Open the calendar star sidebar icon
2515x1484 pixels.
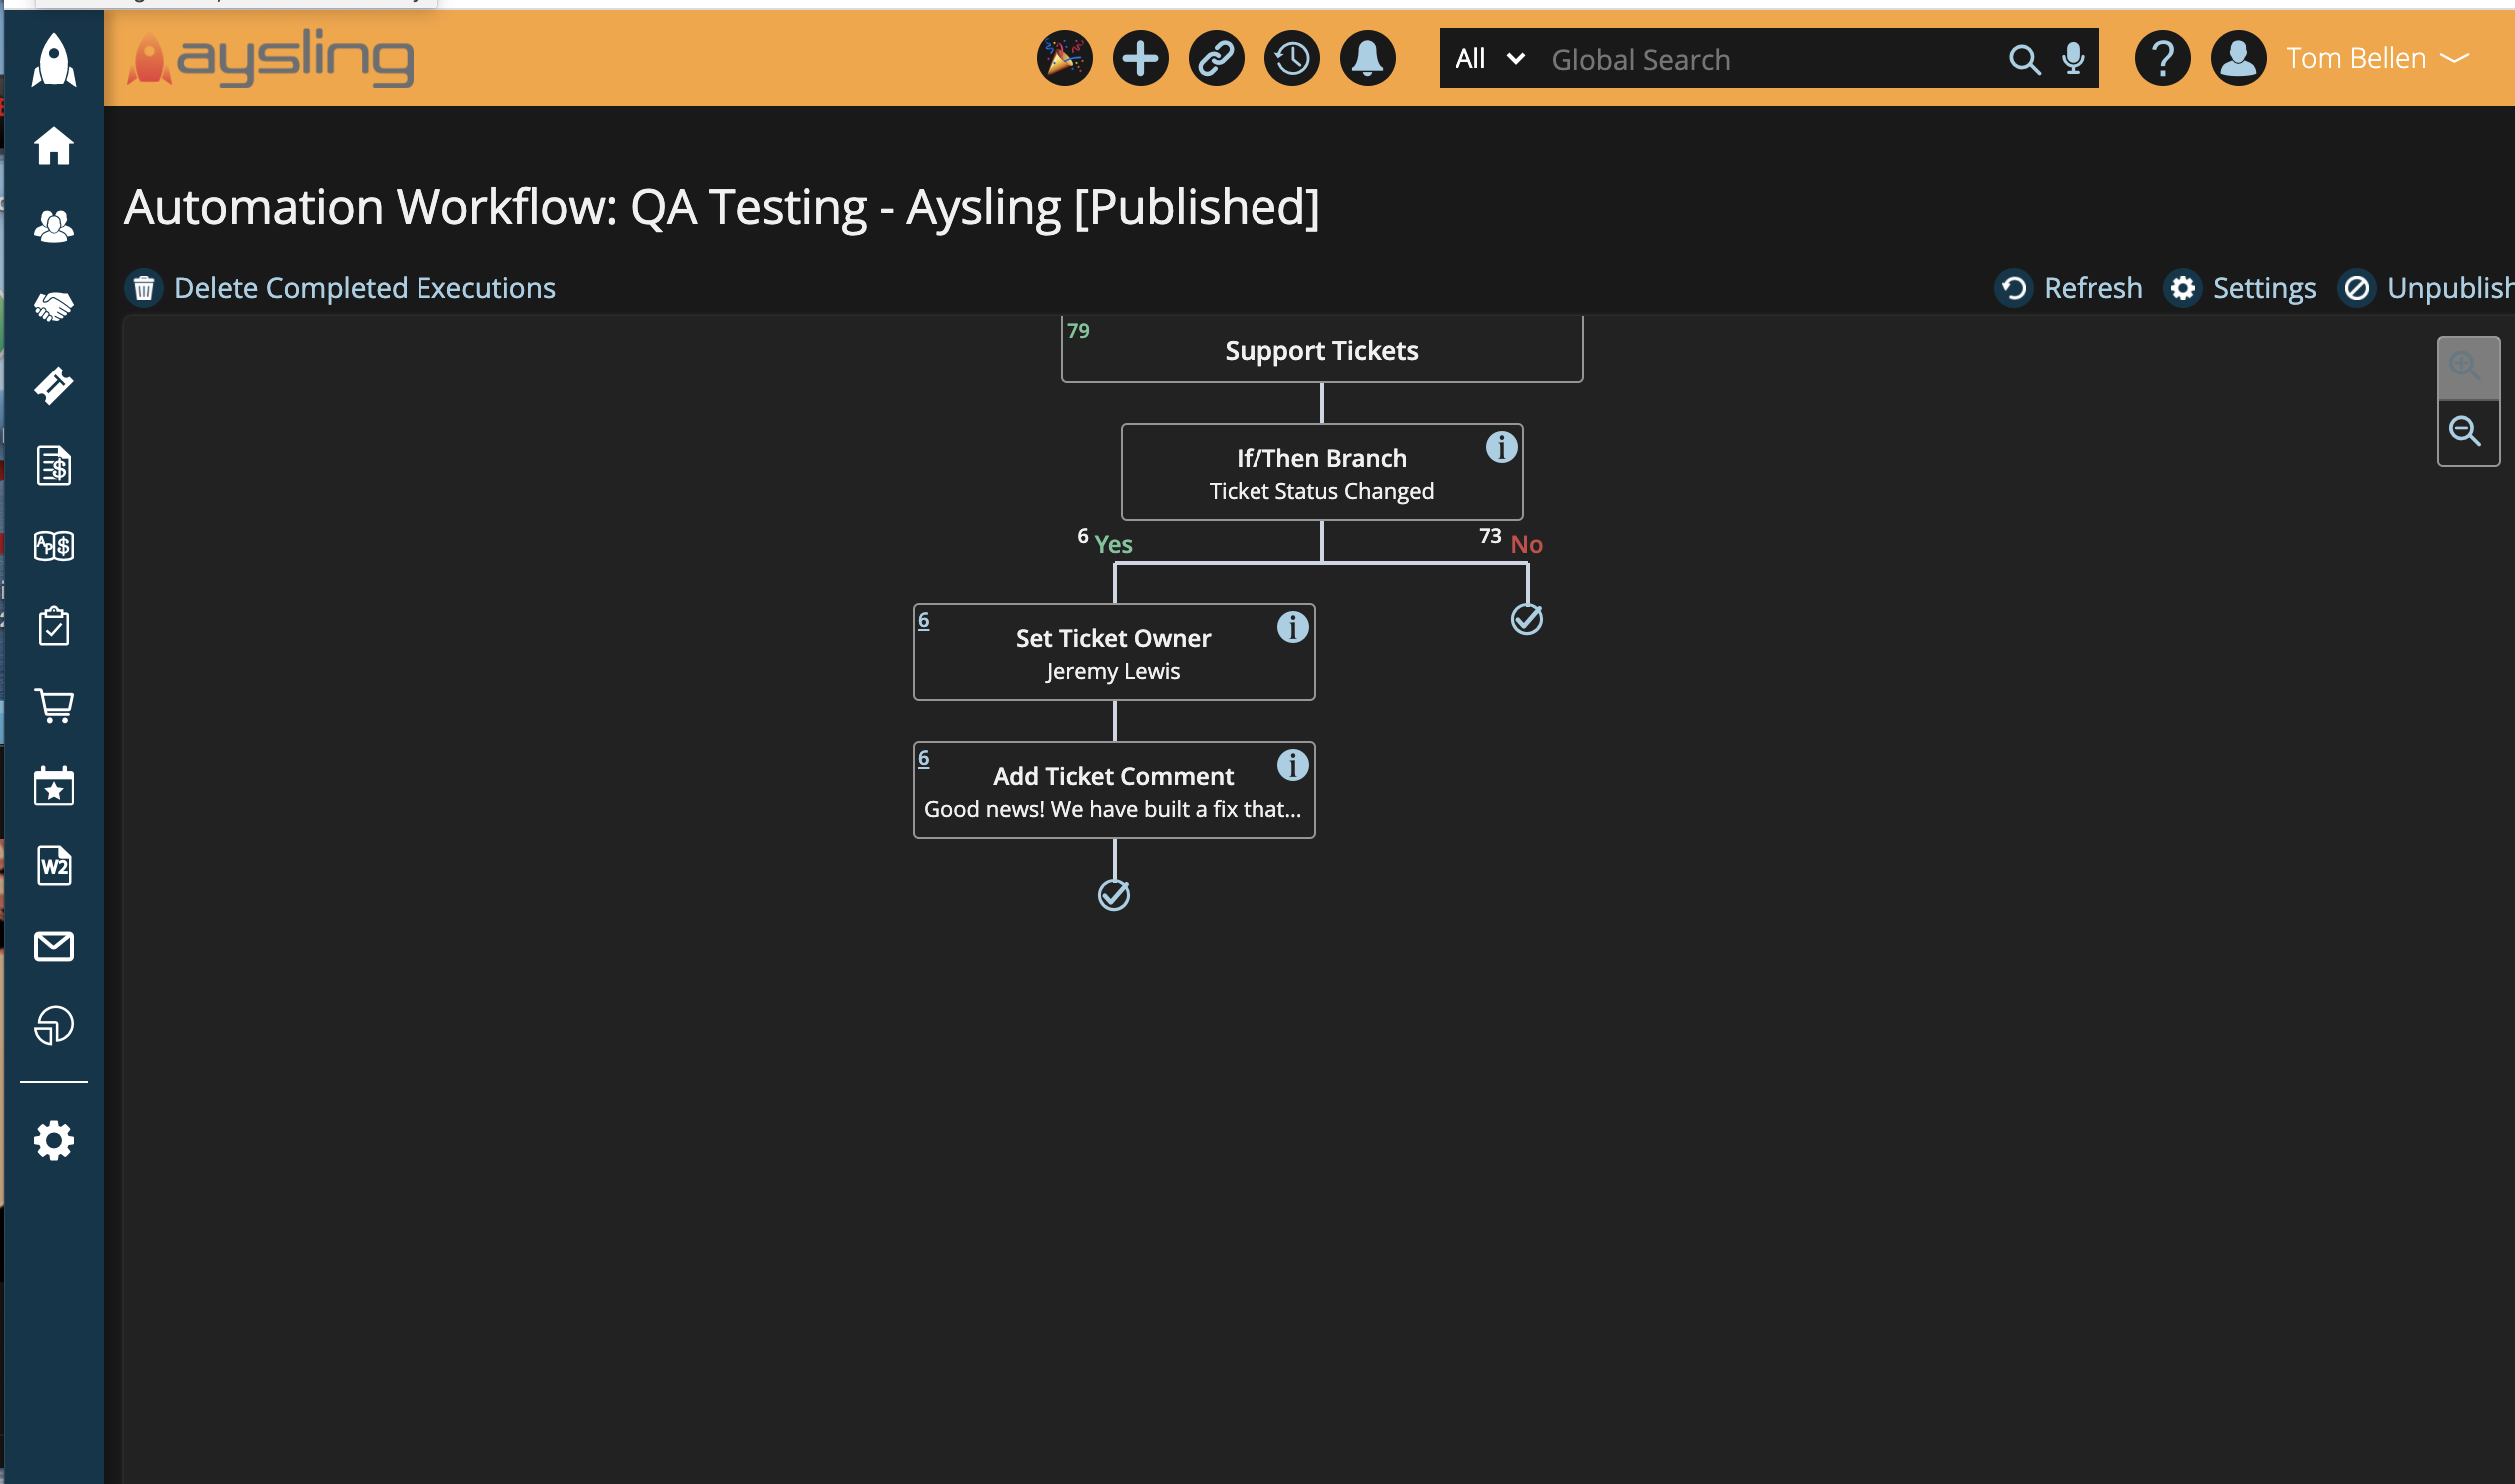click(x=54, y=786)
